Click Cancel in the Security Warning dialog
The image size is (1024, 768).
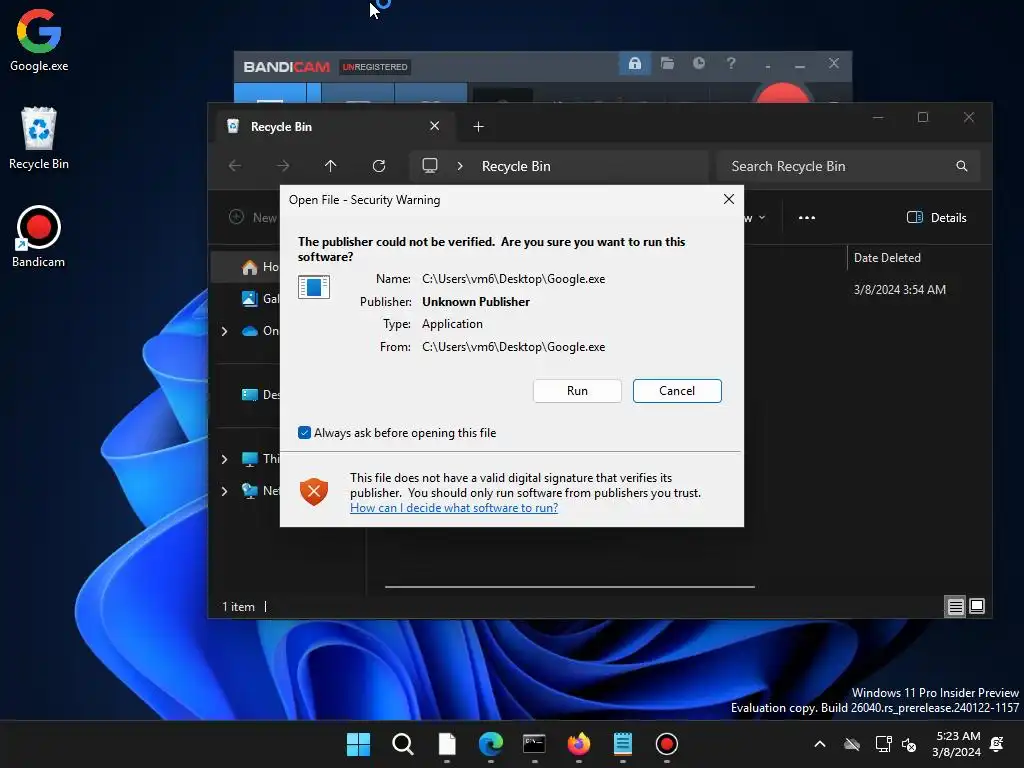coord(677,391)
